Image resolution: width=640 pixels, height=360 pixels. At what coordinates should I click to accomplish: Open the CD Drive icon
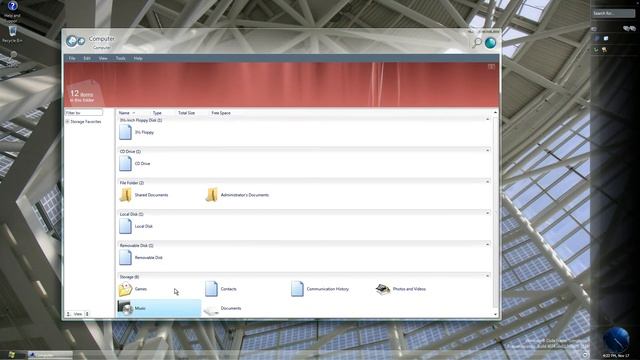(125, 163)
